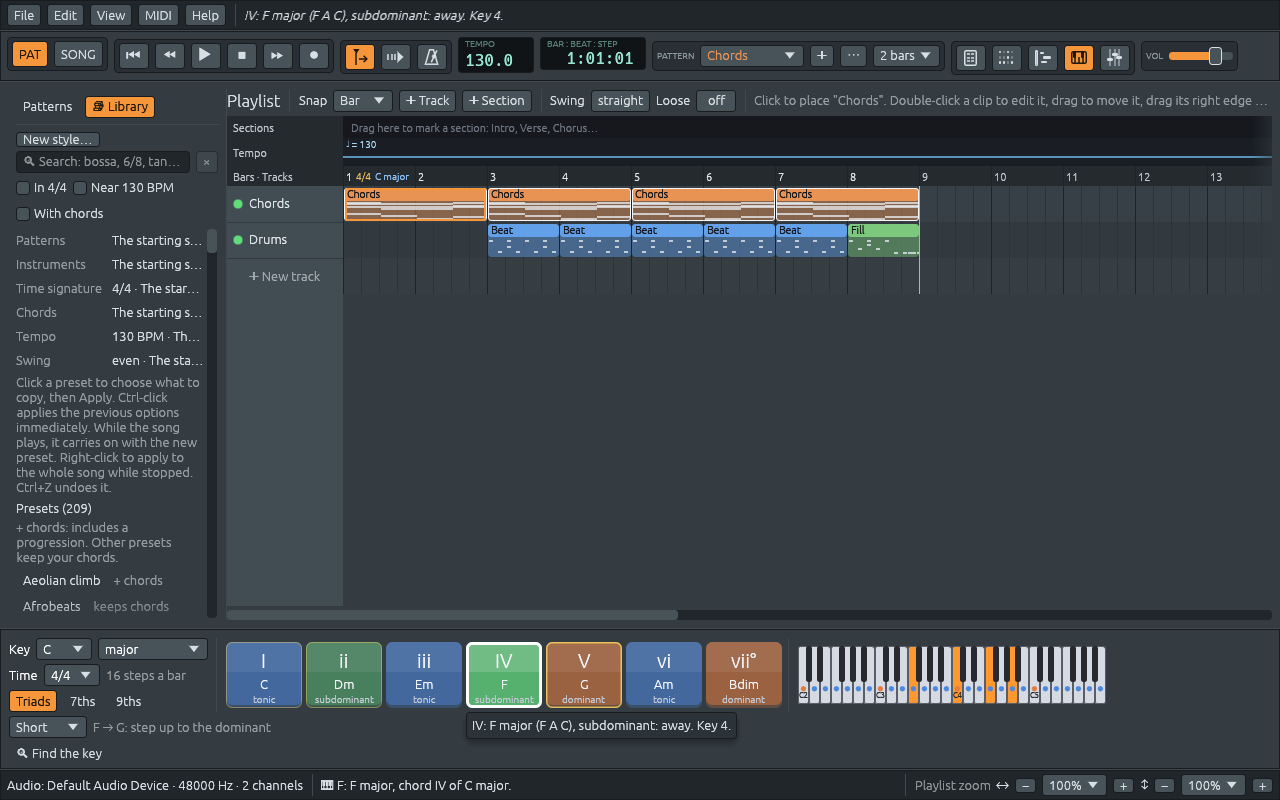Toggle the metronome icon
This screenshot has width=1280, height=800.
[x=432, y=57]
